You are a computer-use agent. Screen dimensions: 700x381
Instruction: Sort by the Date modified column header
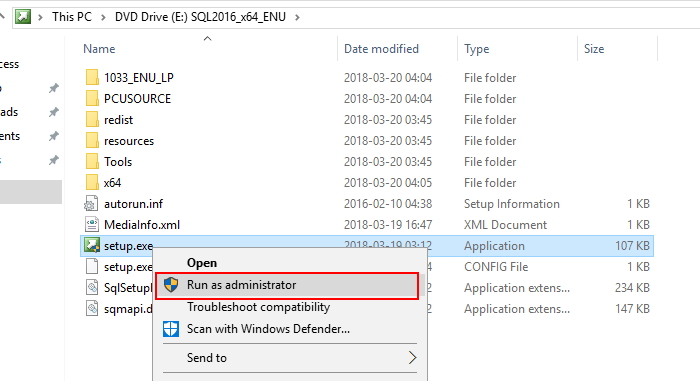coord(381,49)
